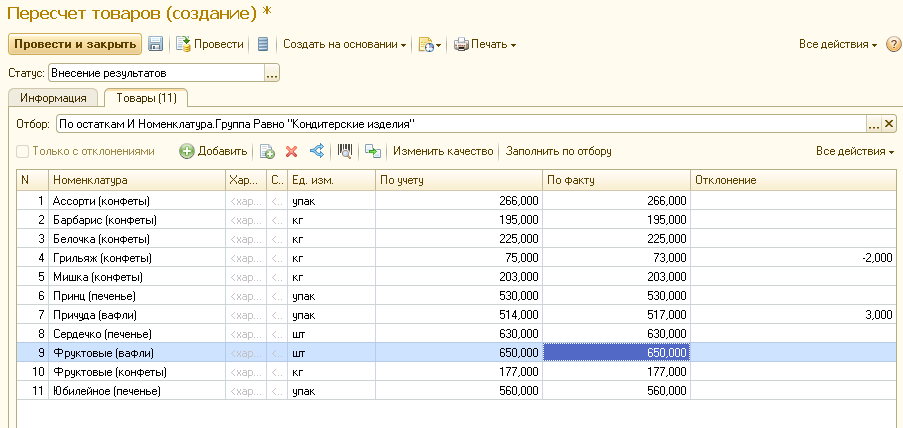Select the Принц (печенье) row
The width and height of the screenshot is (903, 428).
[x=457, y=296]
